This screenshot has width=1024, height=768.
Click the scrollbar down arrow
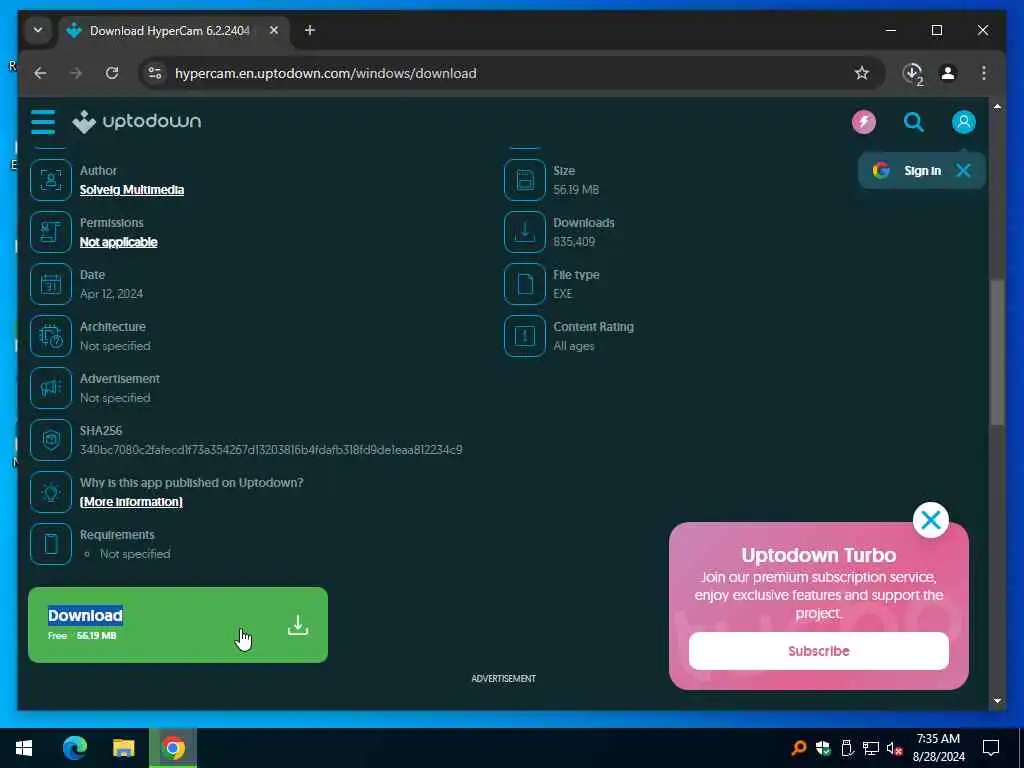tap(997, 701)
